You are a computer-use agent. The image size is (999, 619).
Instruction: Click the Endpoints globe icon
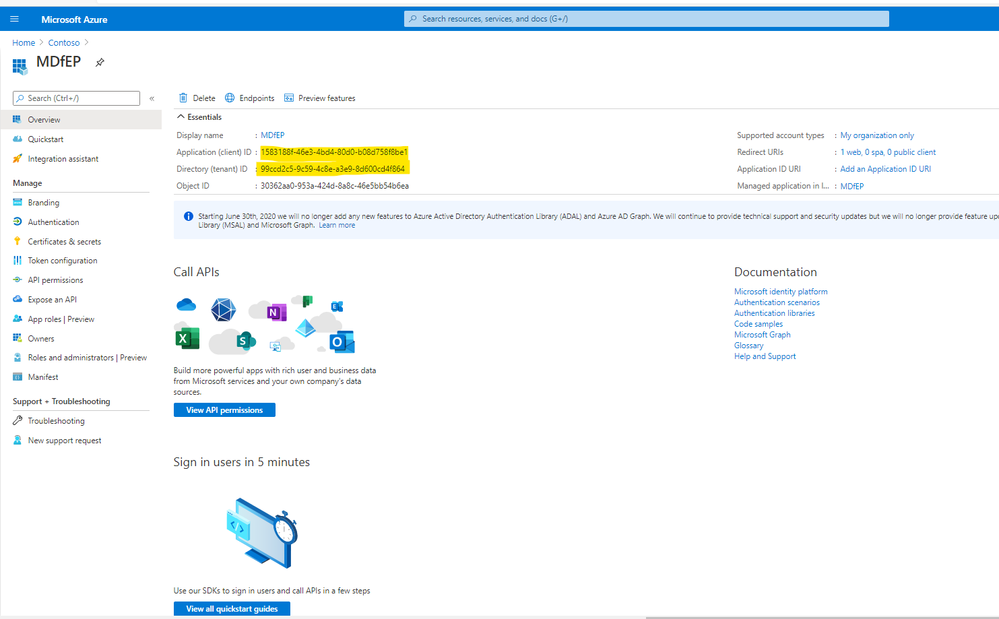coord(229,98)
